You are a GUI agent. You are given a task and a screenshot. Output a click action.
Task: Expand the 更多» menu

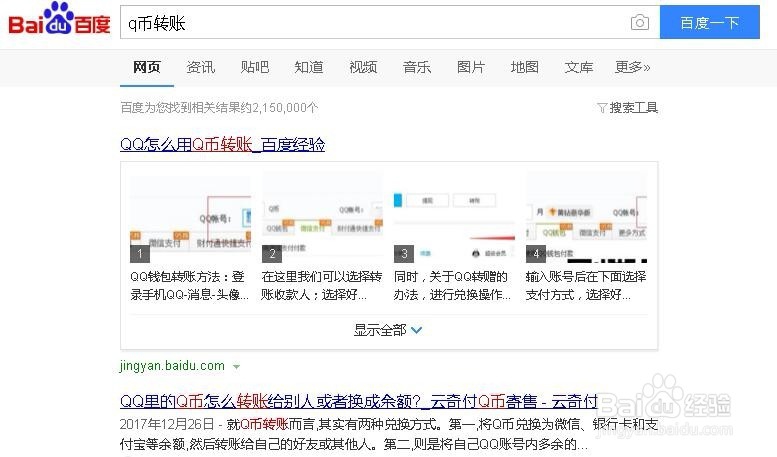pyautogui.click(x=633, y=67)
